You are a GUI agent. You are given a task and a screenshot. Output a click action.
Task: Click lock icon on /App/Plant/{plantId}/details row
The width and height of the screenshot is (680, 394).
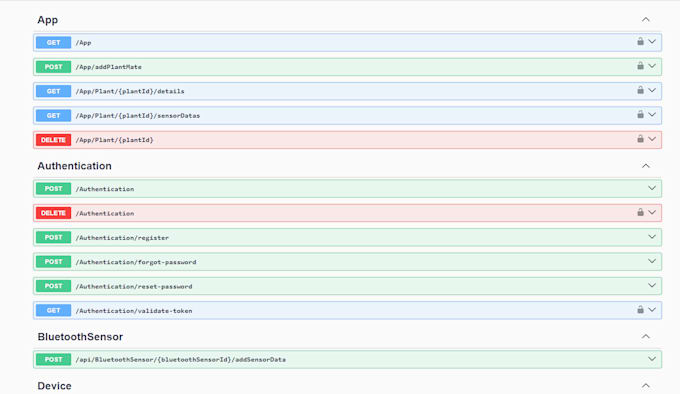tap(640, 90)
